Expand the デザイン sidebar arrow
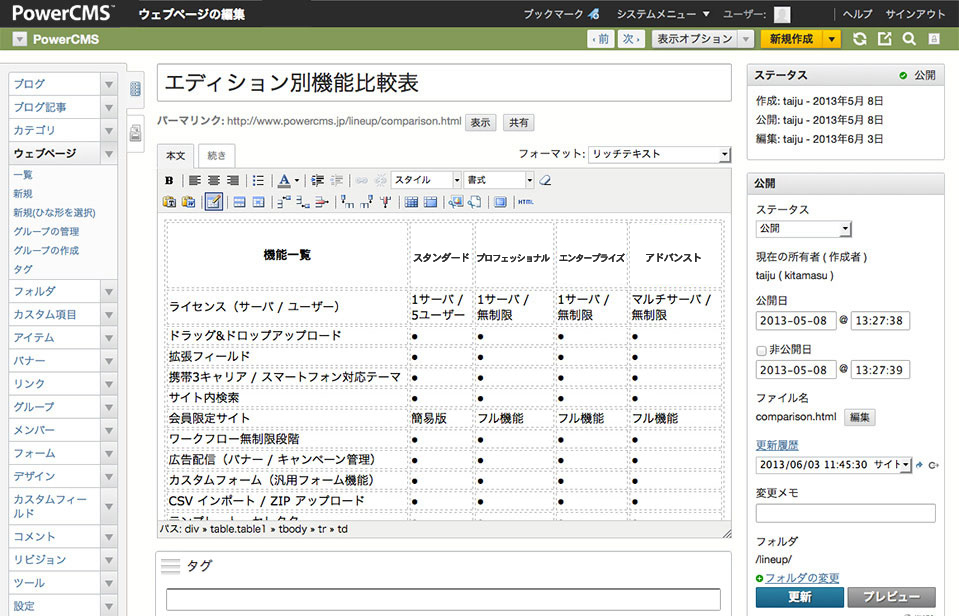Image resolution: width=959 pixels, height=616 pixels. (x=109, y=477)
